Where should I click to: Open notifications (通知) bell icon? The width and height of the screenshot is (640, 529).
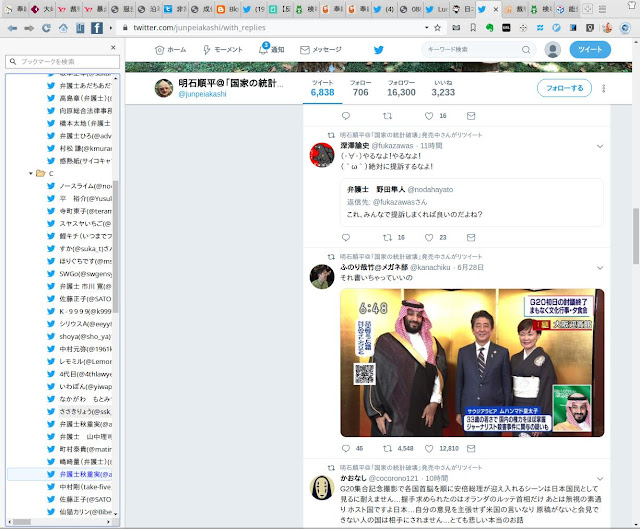tap(263, 49)
